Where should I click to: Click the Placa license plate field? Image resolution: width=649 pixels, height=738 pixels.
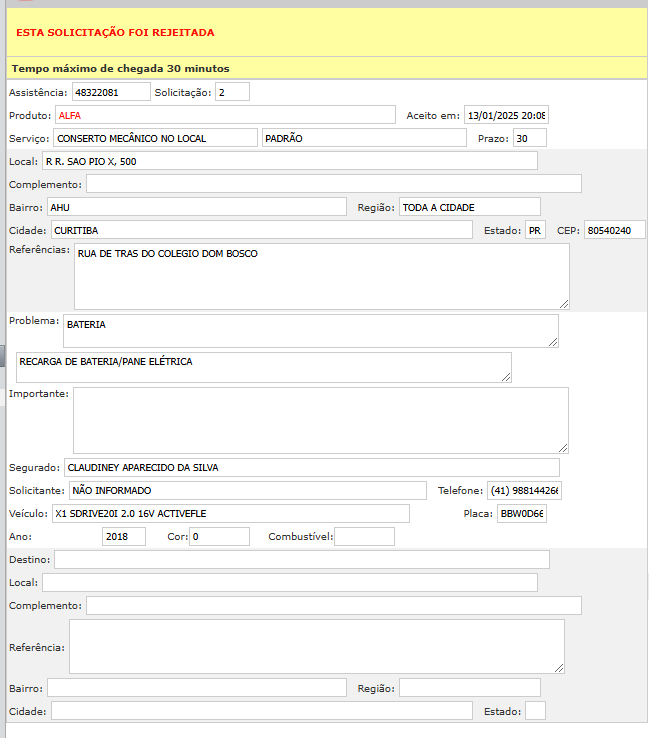[521, 513]
